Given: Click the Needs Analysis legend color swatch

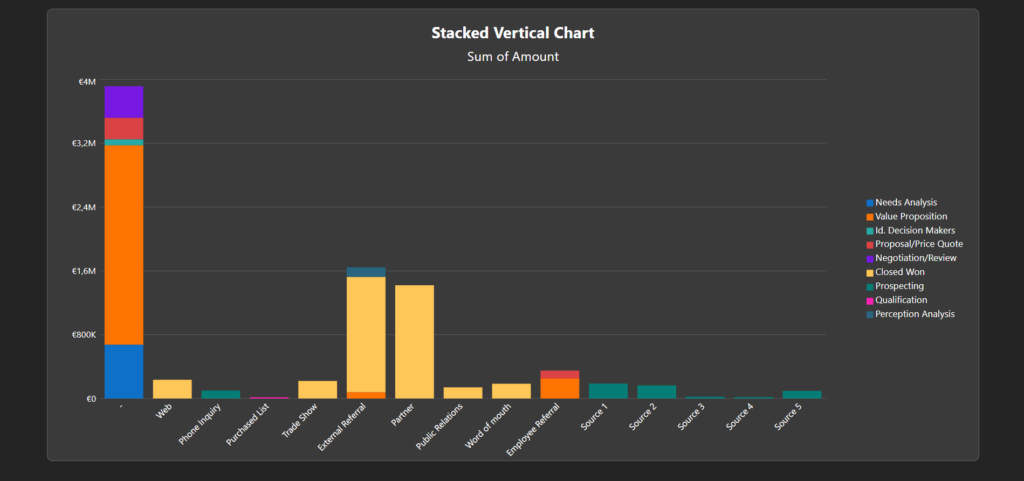Looking at the screenshot, I should coord(870,203).
